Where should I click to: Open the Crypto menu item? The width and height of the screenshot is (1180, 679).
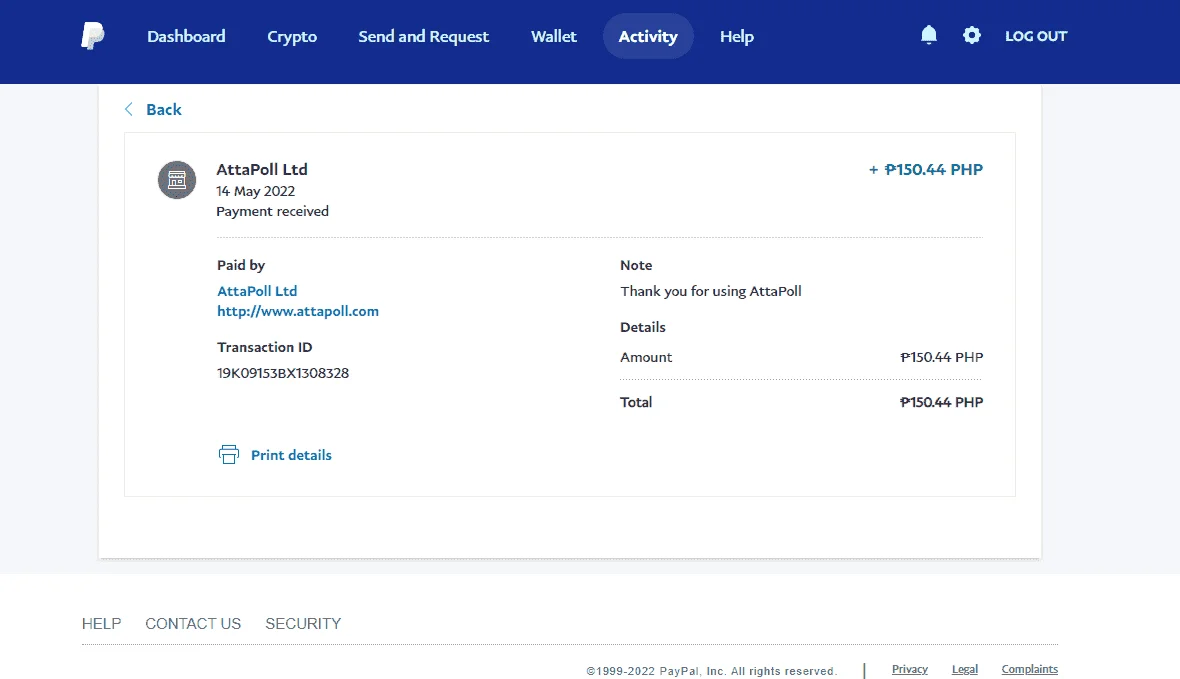click(292, 36)
